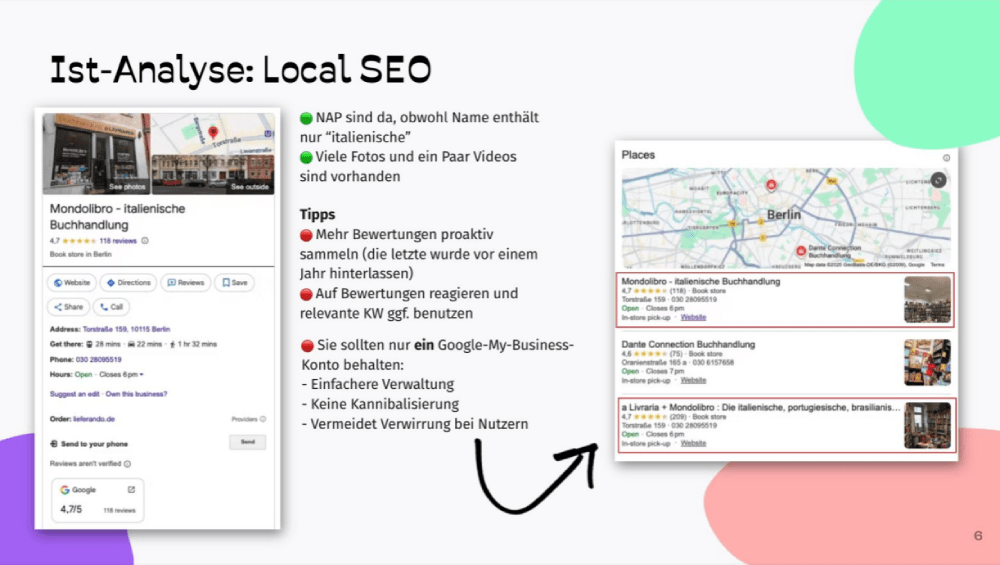Click the Directions button
This screenshot has width=1000, height=565.
128,282
